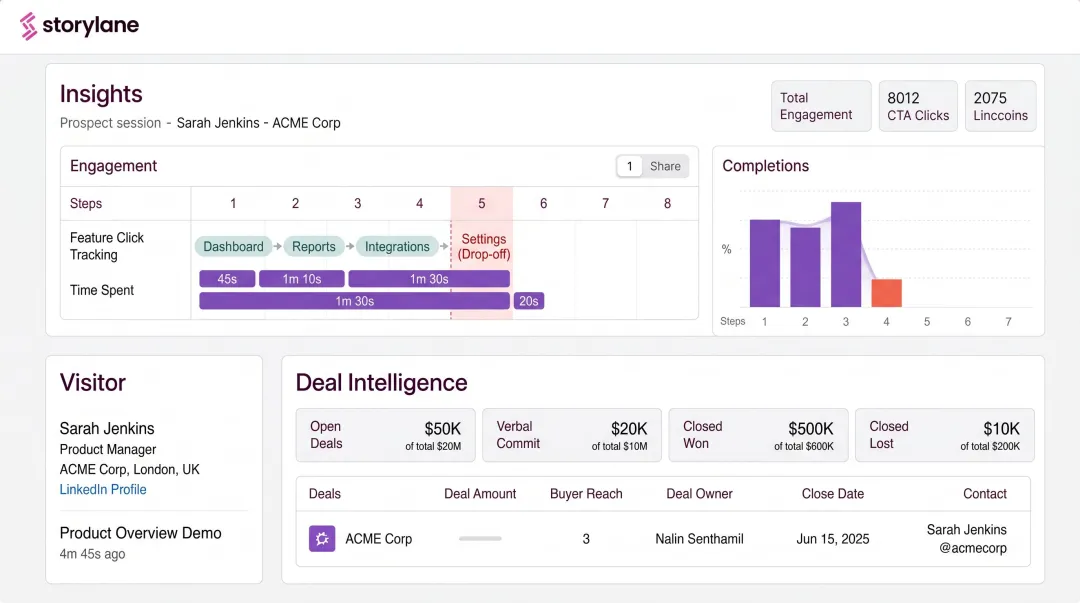Click the Deal Amount column header
Viewport: 1080px width, 603px height.
click(480, 493)
